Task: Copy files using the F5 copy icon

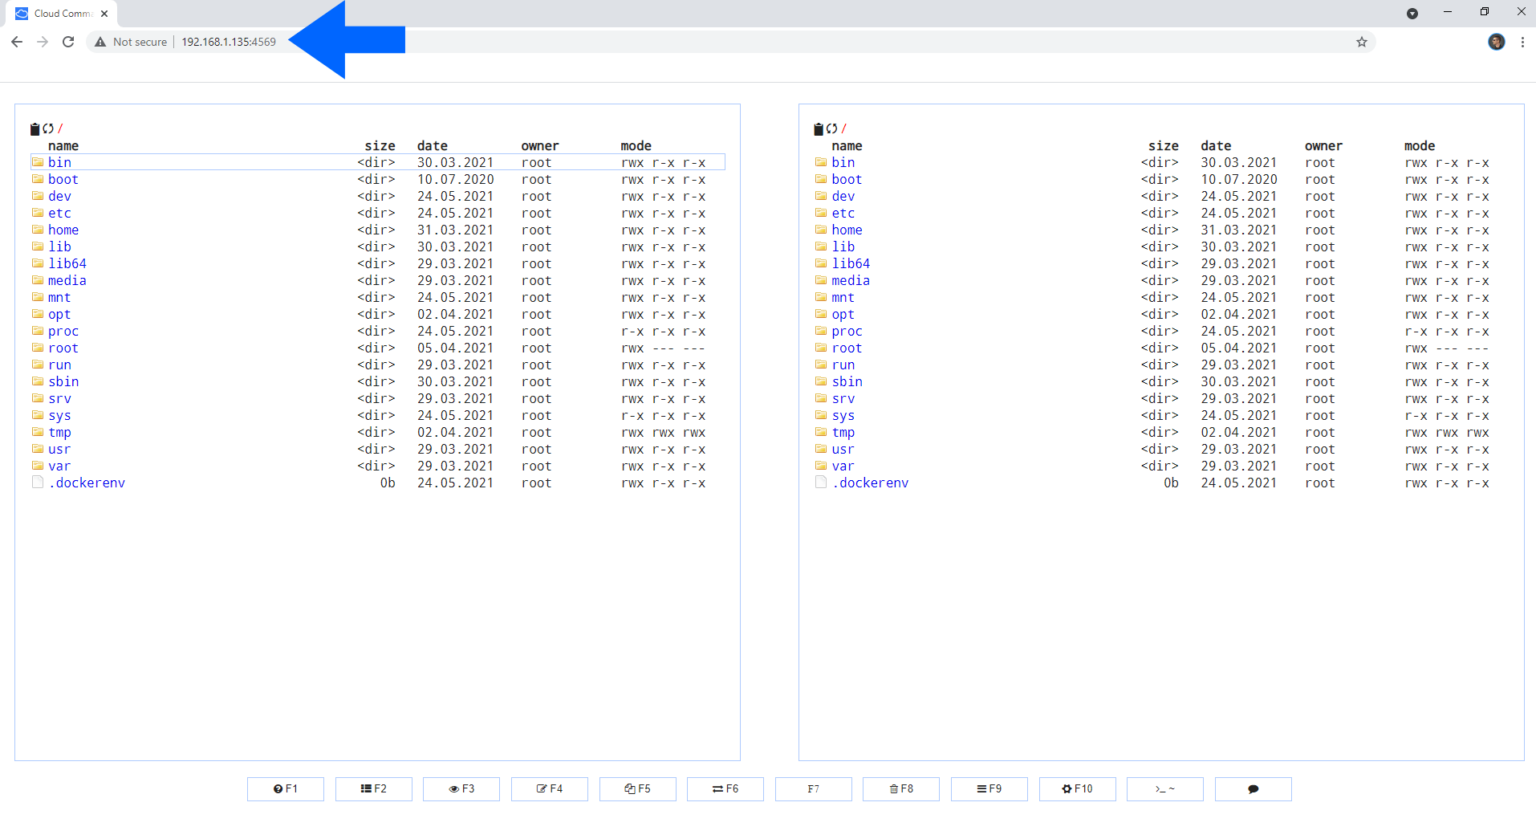Action: [637, 789]
